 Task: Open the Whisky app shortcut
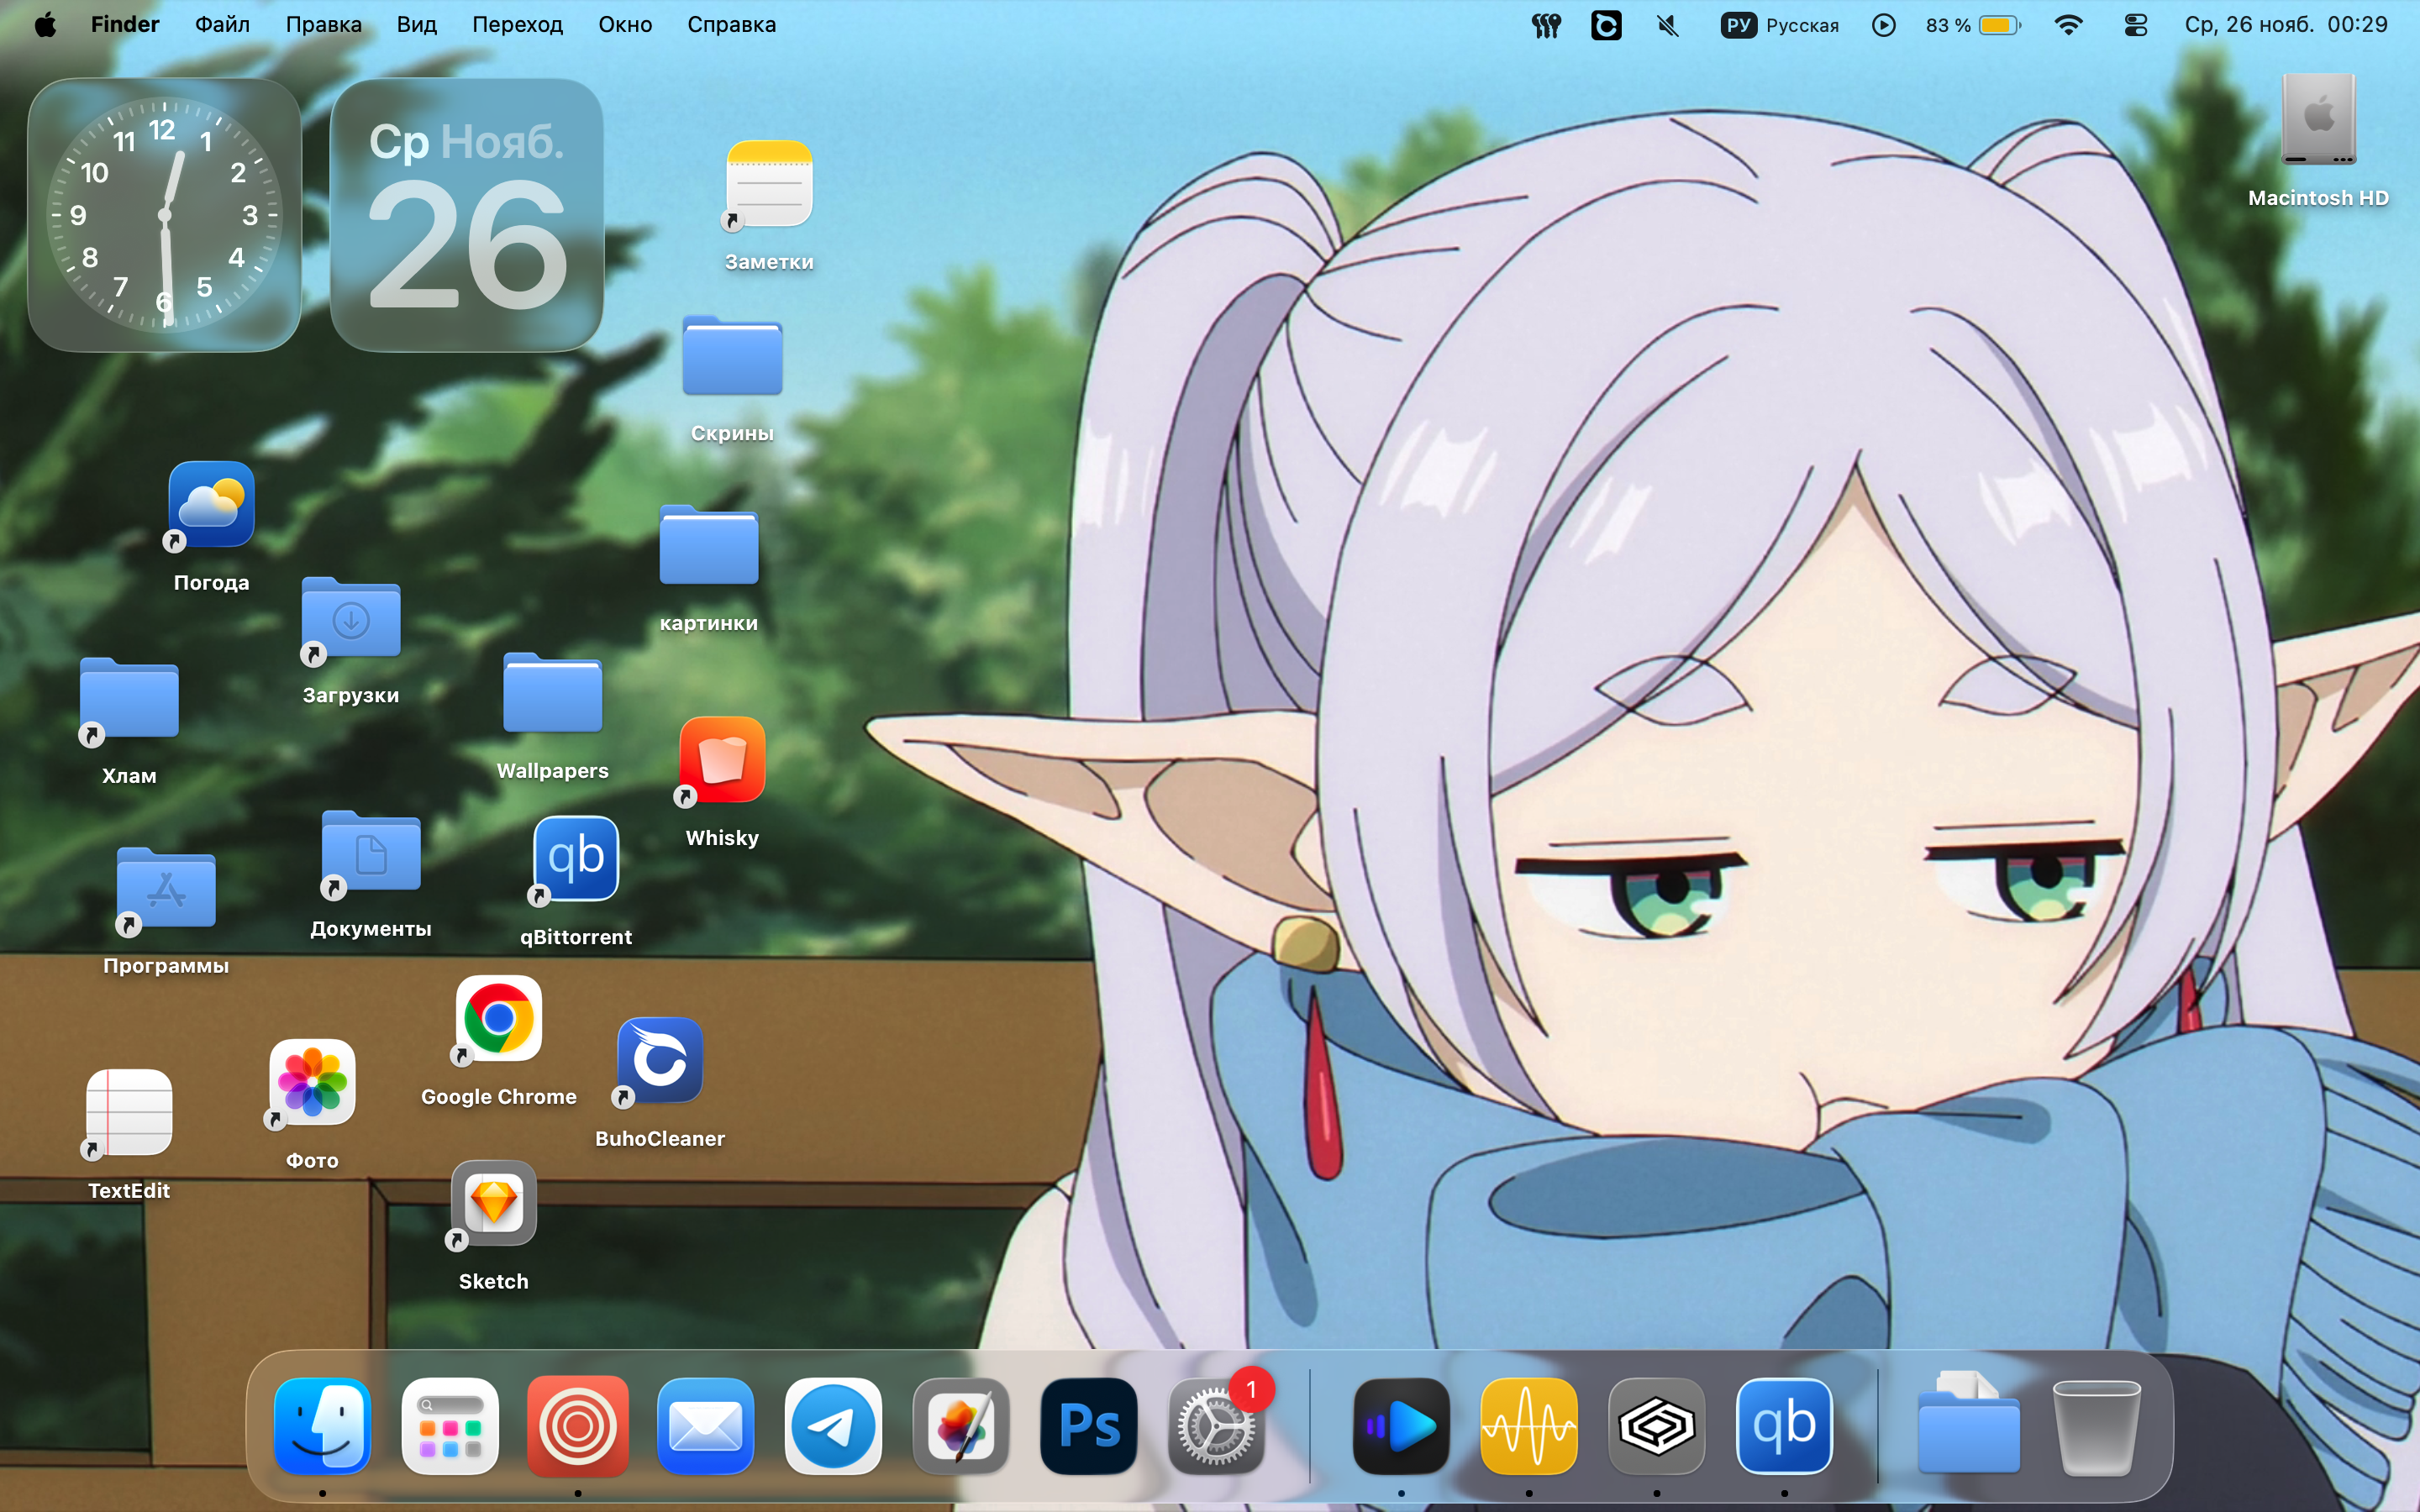tap(722, 760)
